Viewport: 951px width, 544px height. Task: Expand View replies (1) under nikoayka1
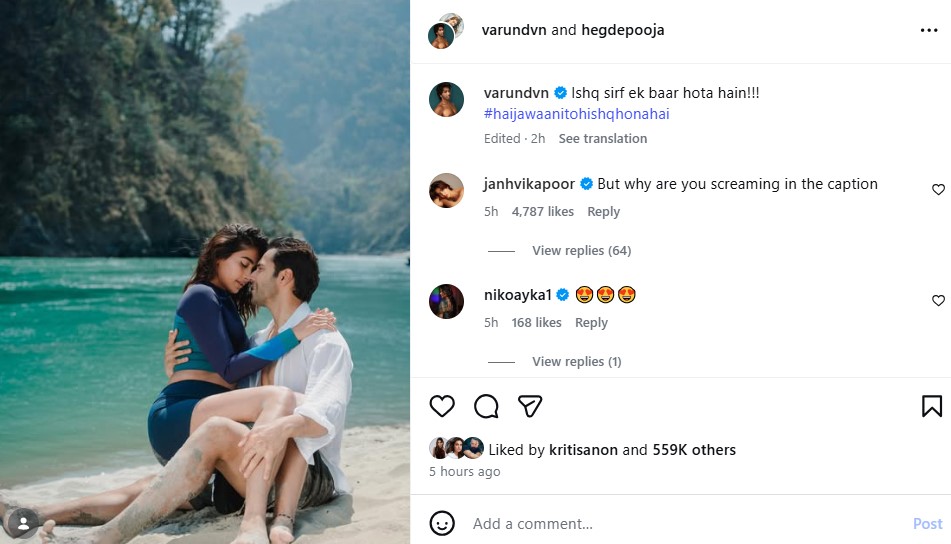pyautogui.click(x=576, y=361)
